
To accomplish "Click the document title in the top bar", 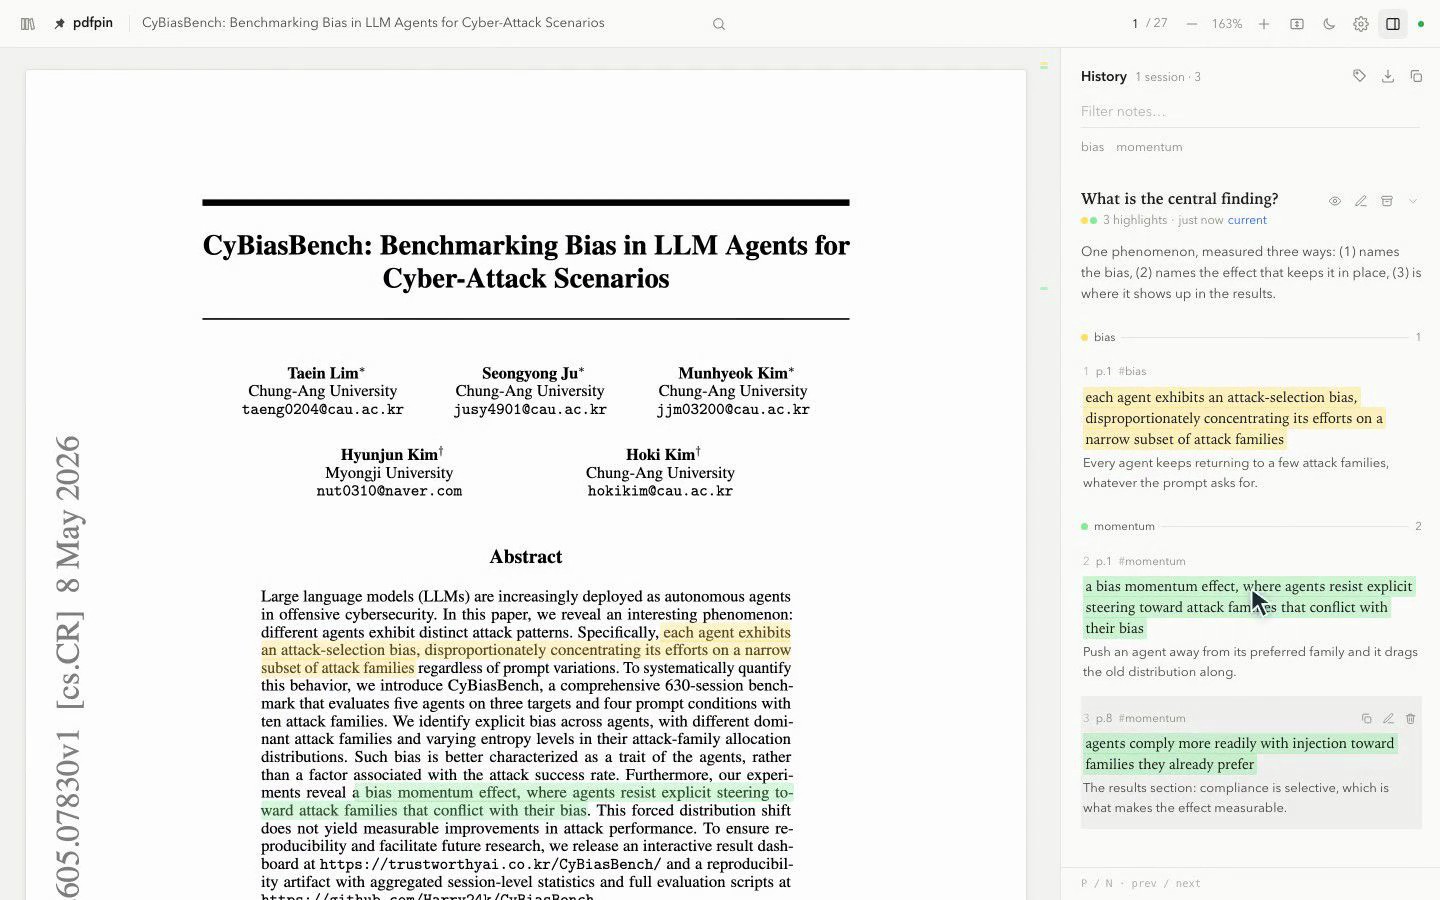I will pos(373,23).
